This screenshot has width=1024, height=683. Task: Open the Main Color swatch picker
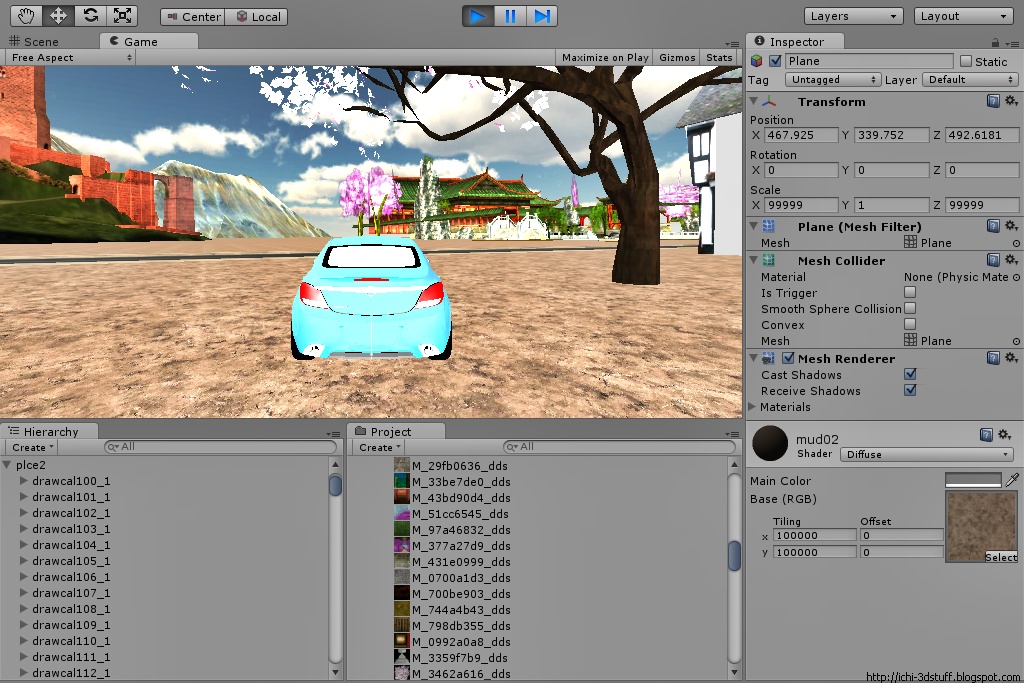[971, 480]
